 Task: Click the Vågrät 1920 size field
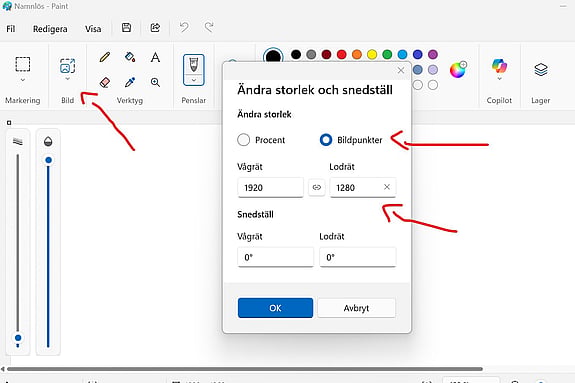click(x=271, y=187)
